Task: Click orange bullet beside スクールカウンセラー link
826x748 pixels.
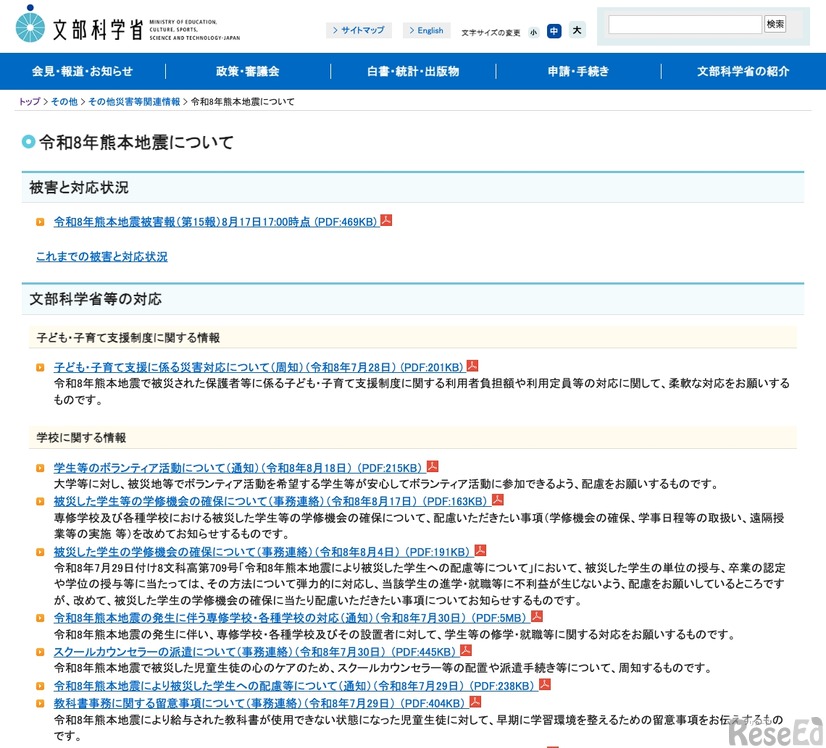Action: click(40, 652)
